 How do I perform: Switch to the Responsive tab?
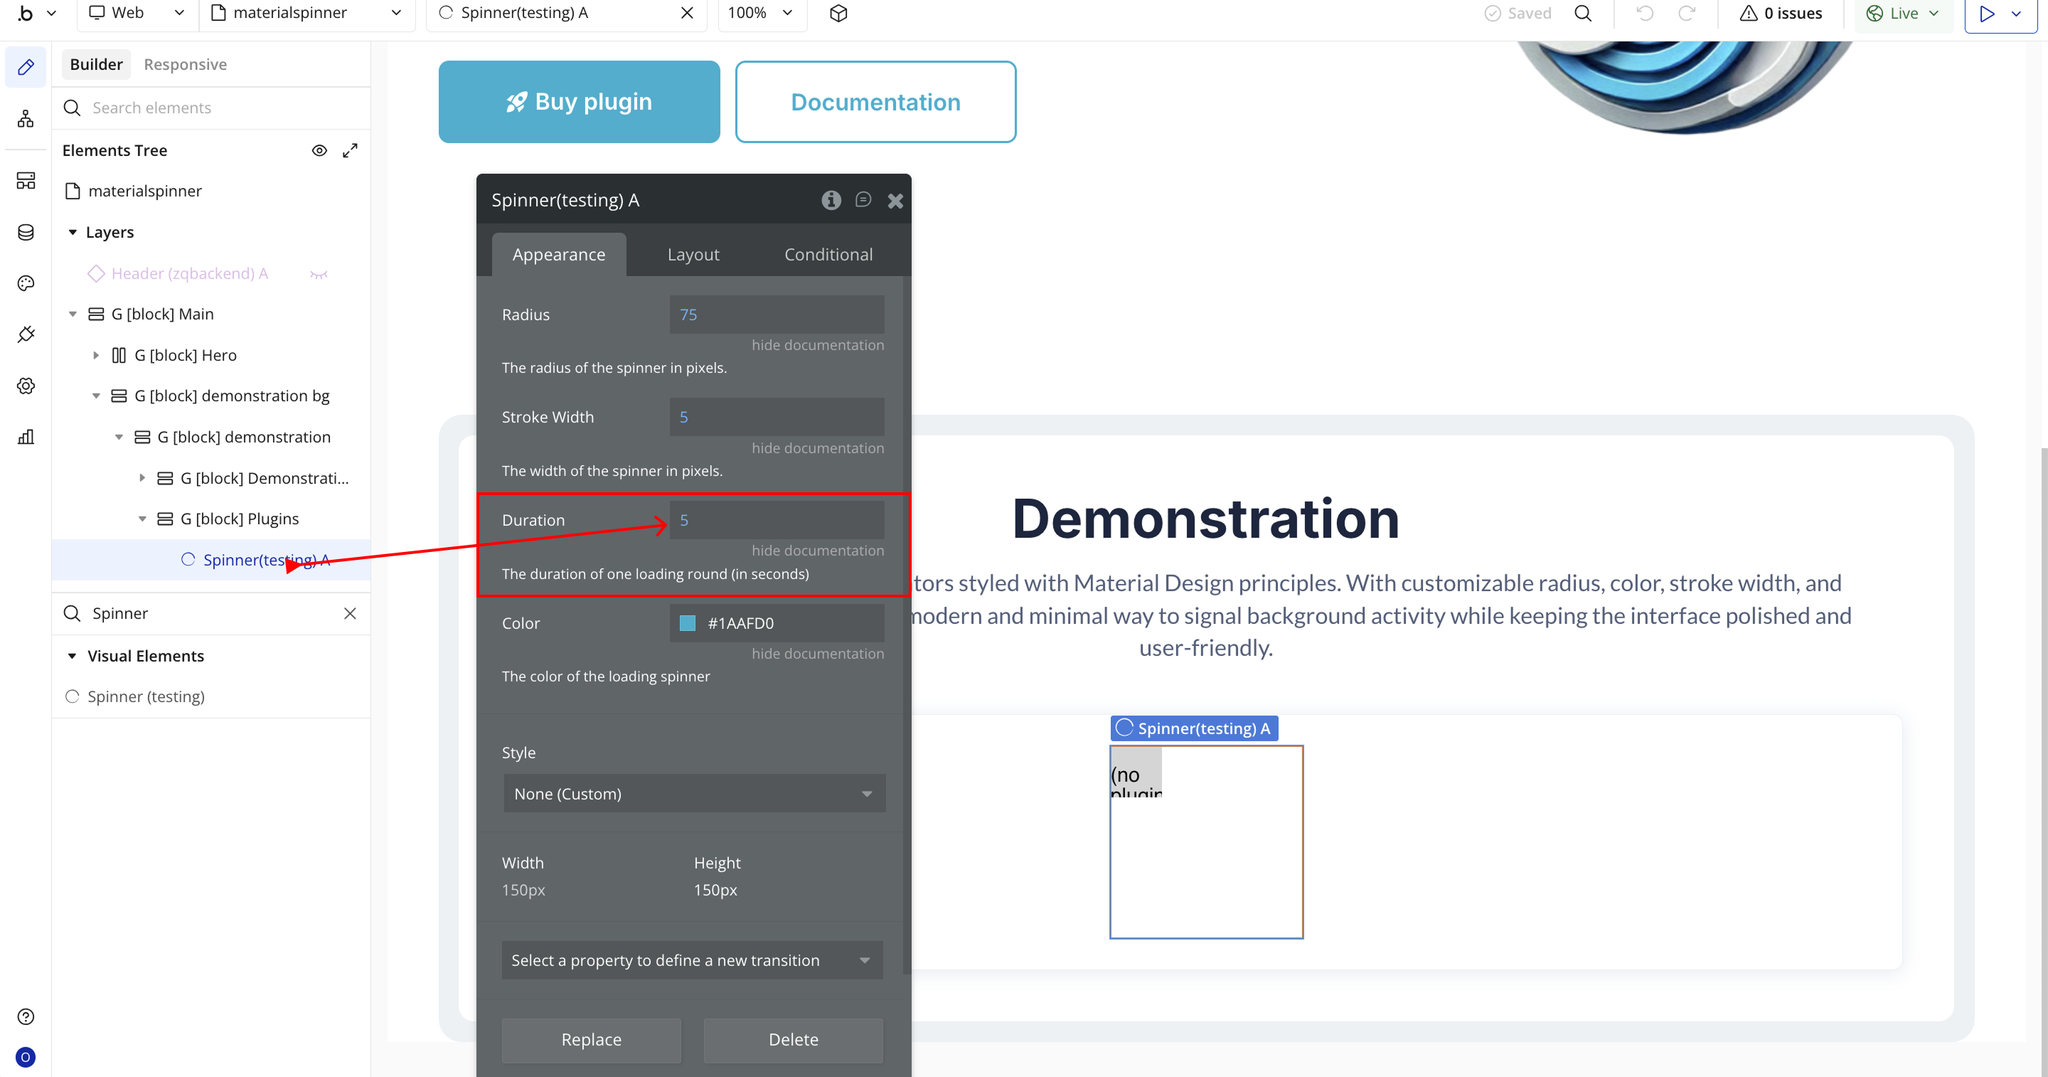(x=185, y=64)
